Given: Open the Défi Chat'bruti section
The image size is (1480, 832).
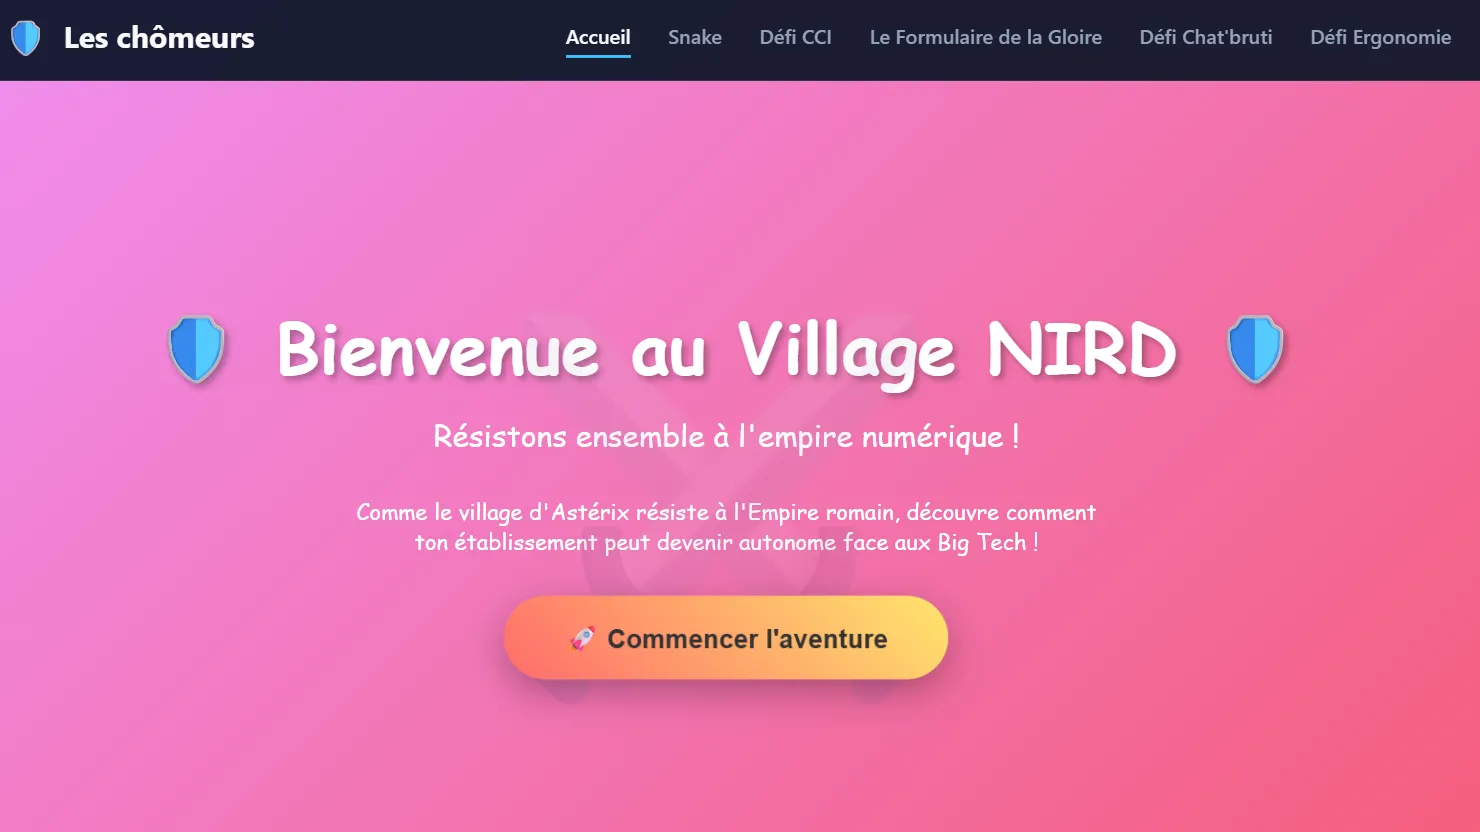Looking at the screenshot, I should click(1205, 37).
